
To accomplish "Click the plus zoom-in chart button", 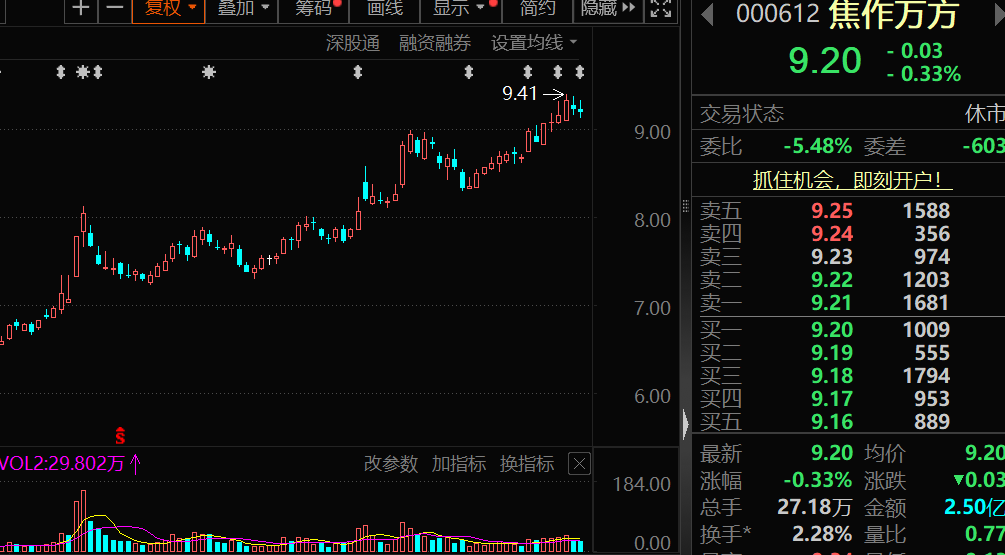I will click(x=81, y=9).
